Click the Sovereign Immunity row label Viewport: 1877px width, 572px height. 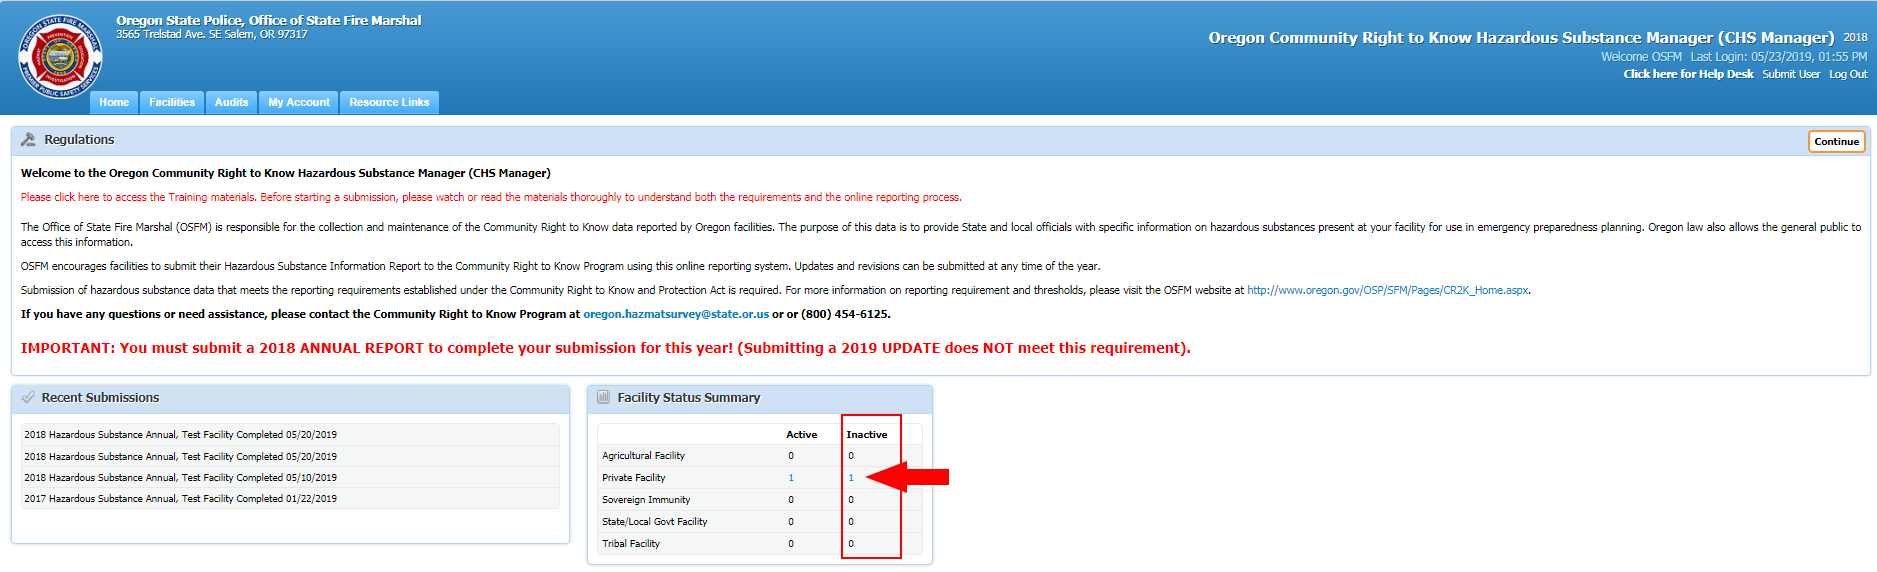click(x=646, y=500)
